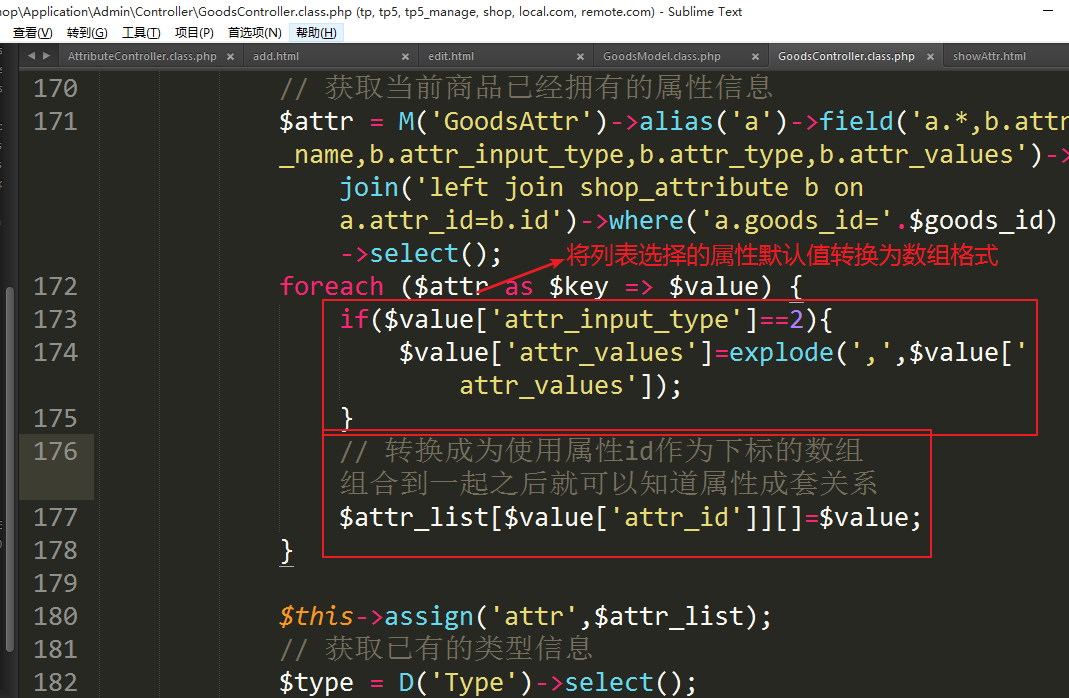This screenshot has width=1069, height=698.
Task: Switch to the GoodsModel.class.php tab
Action: click(x=662, y=57)
